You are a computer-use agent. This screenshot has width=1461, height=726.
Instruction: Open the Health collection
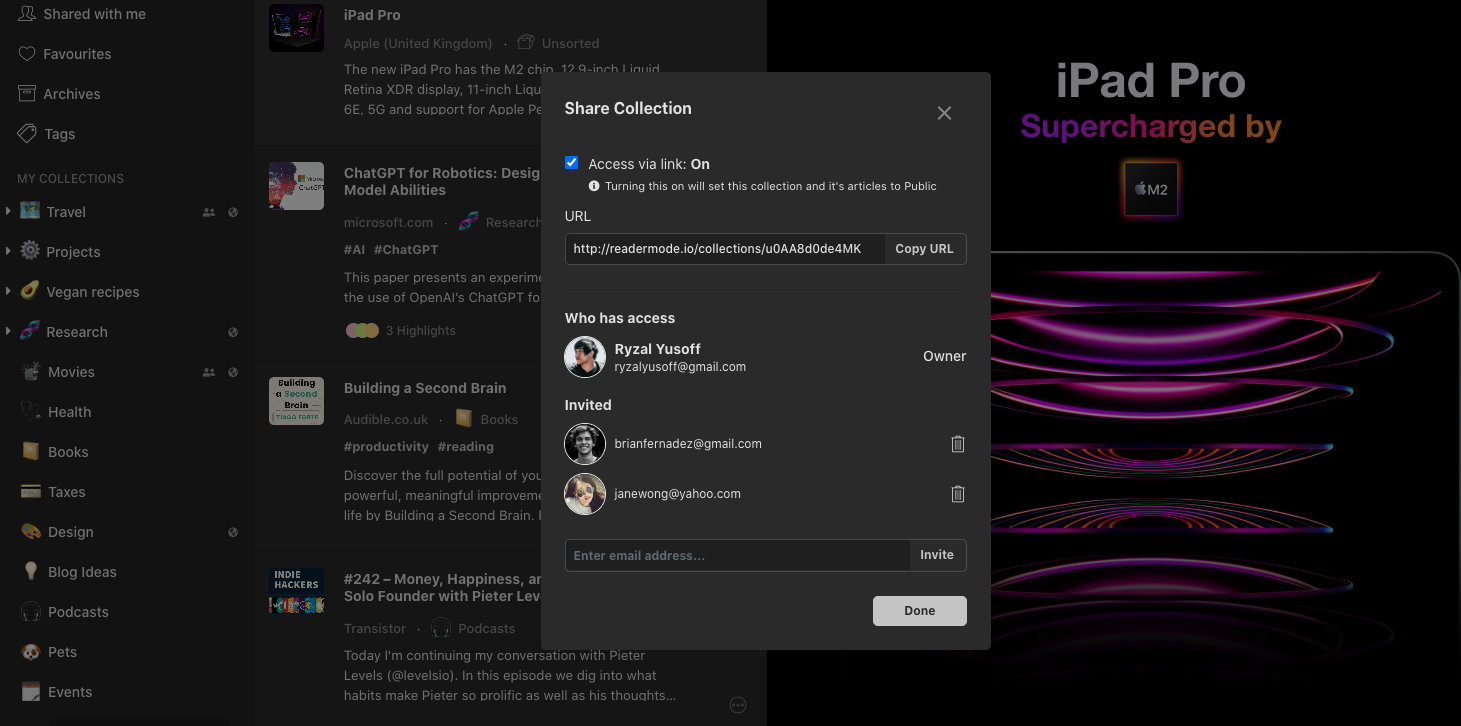pyautogui.click(x=69, y=412)
